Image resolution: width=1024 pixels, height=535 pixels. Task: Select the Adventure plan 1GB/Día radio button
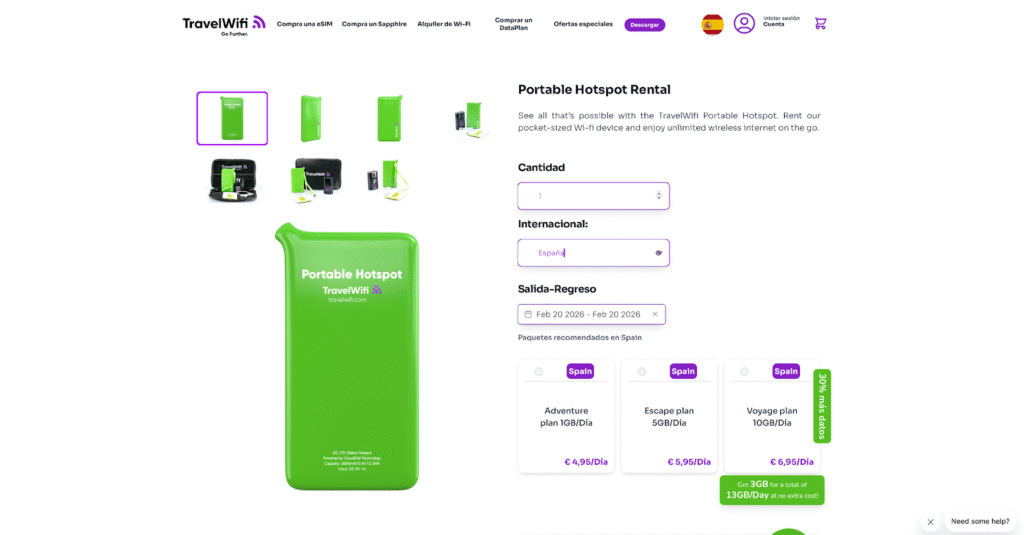click(x=539, y=372)
